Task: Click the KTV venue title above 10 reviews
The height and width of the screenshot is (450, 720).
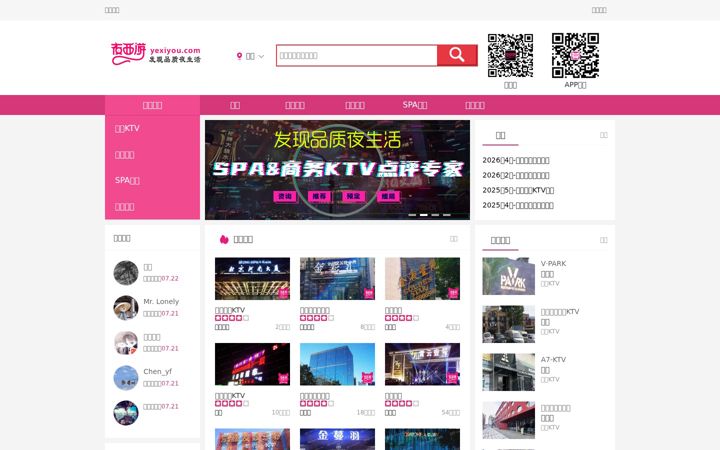Action: click(230, 396)
